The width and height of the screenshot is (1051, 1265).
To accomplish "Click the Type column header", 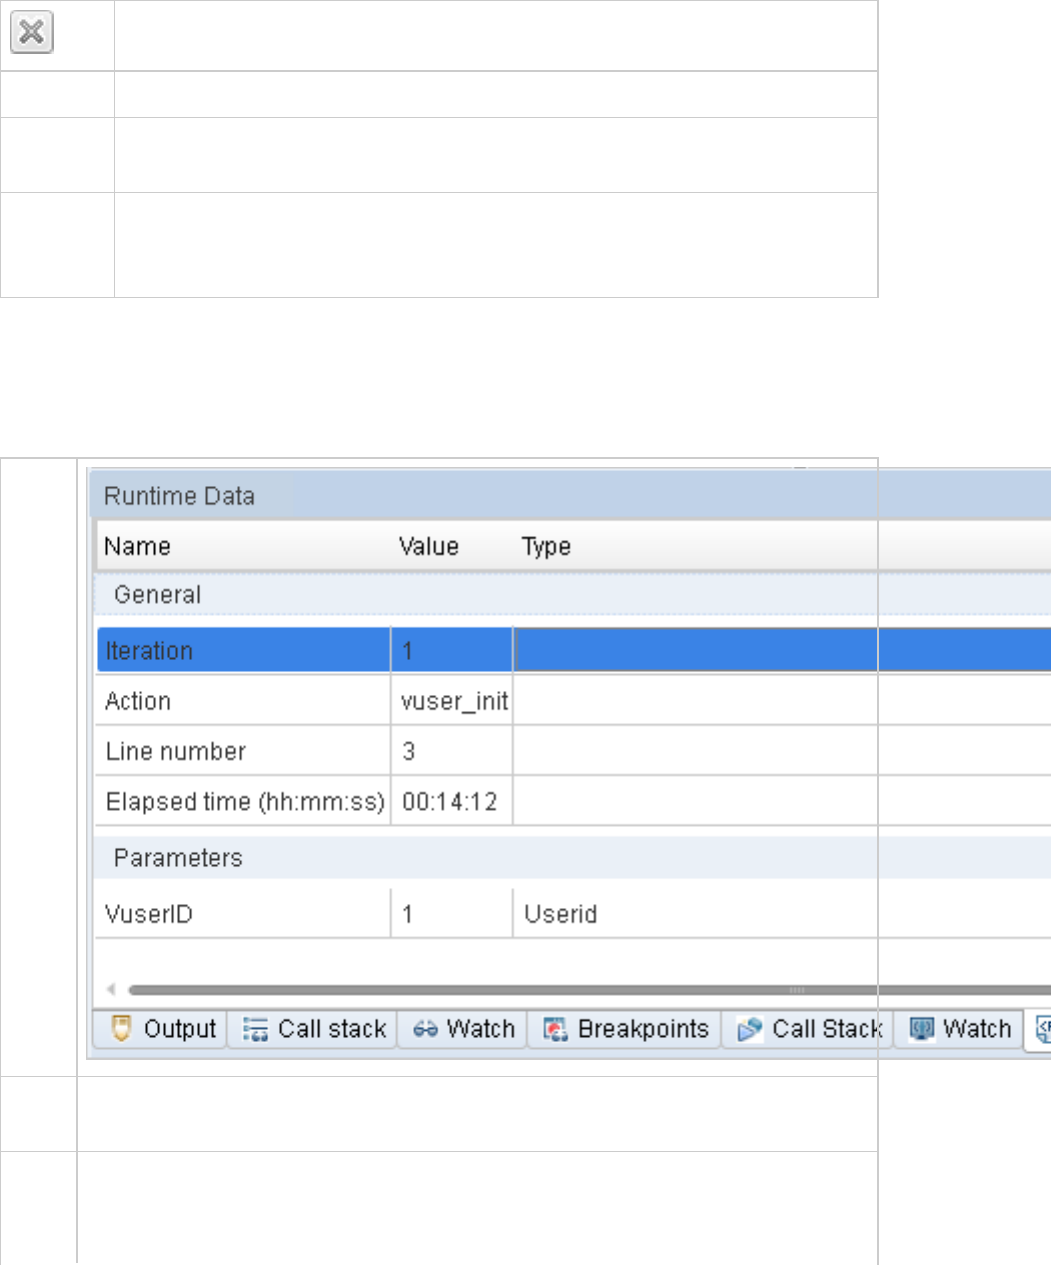I will 546,546.
